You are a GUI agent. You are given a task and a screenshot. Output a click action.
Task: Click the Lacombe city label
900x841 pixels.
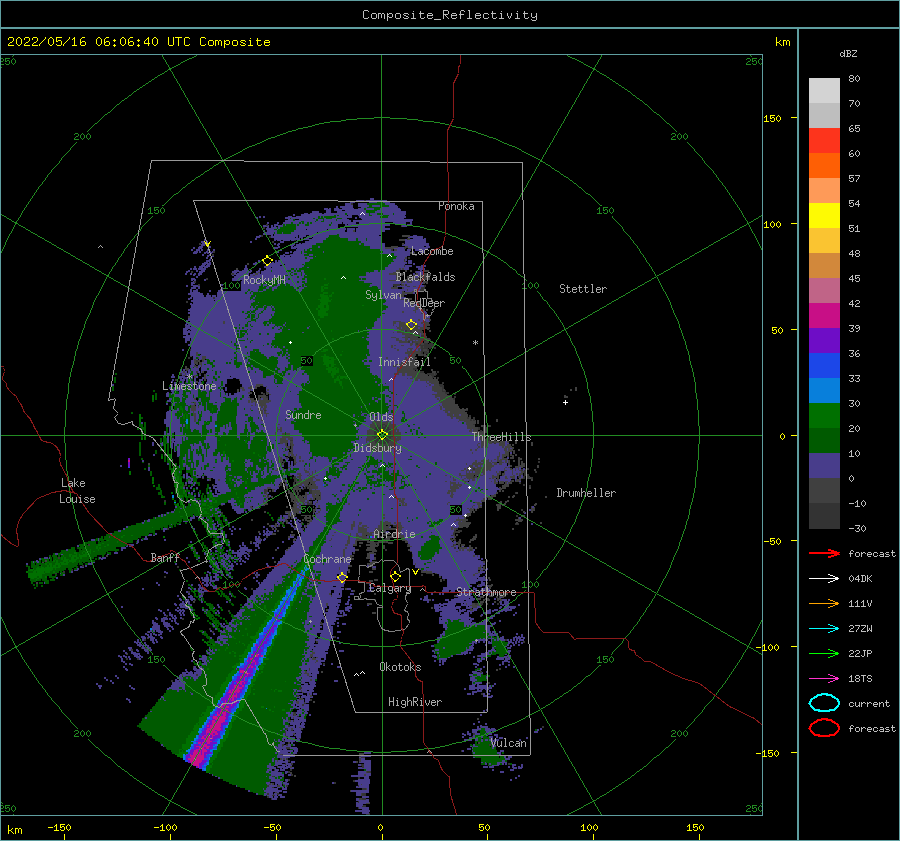tap(432, 251)
